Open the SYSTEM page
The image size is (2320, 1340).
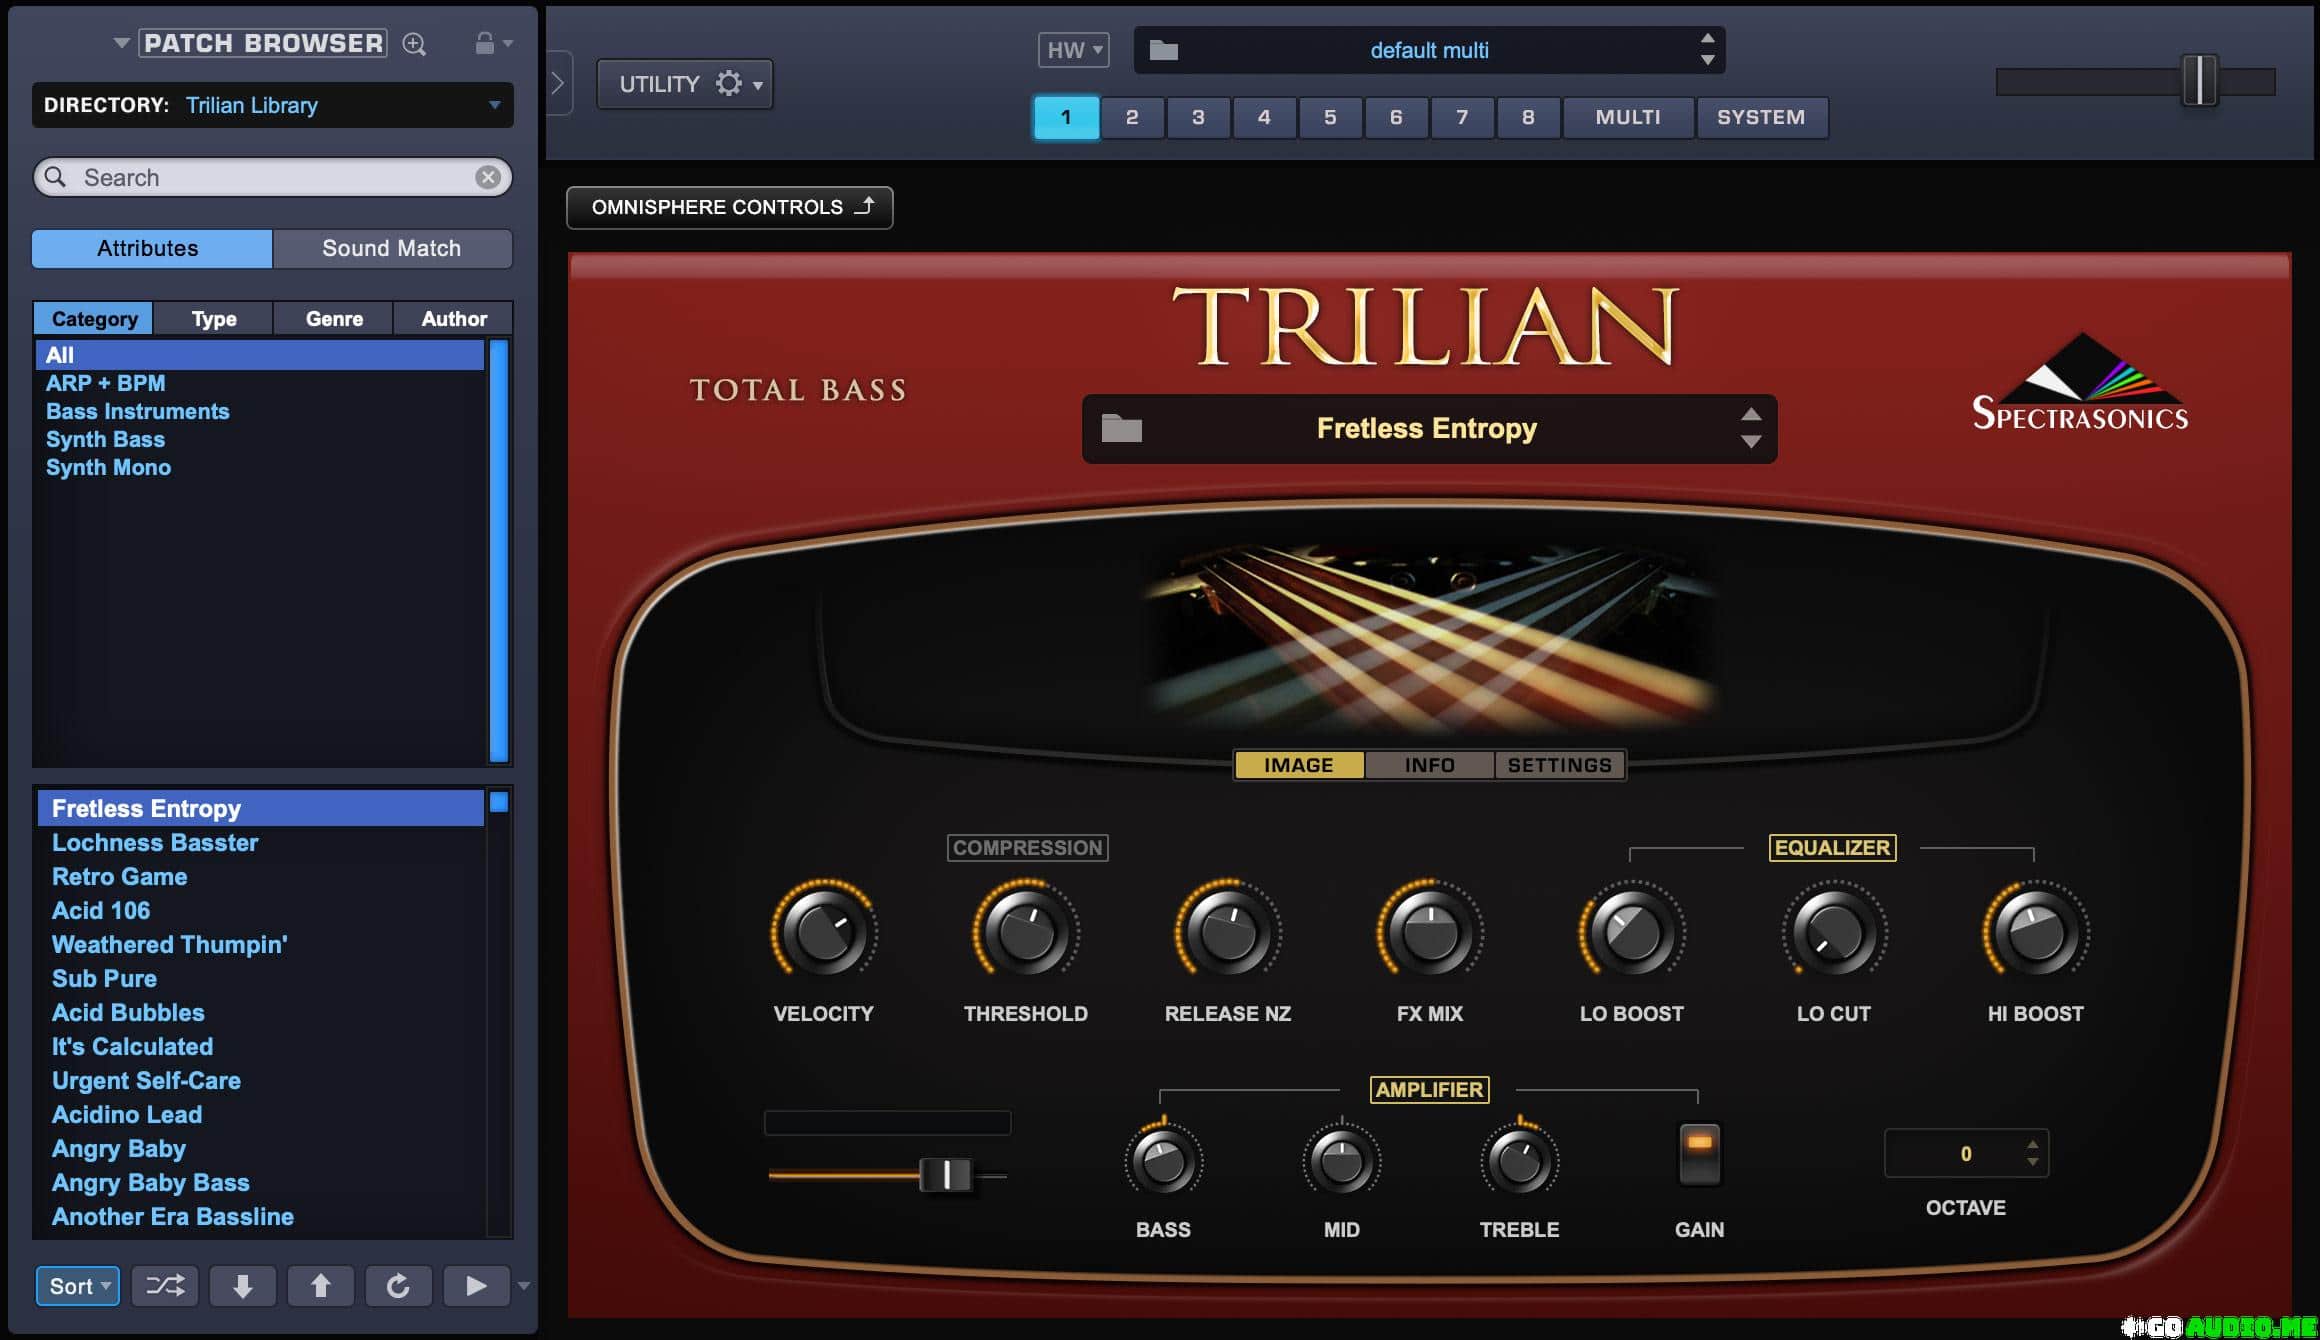tap(1761, 117)
